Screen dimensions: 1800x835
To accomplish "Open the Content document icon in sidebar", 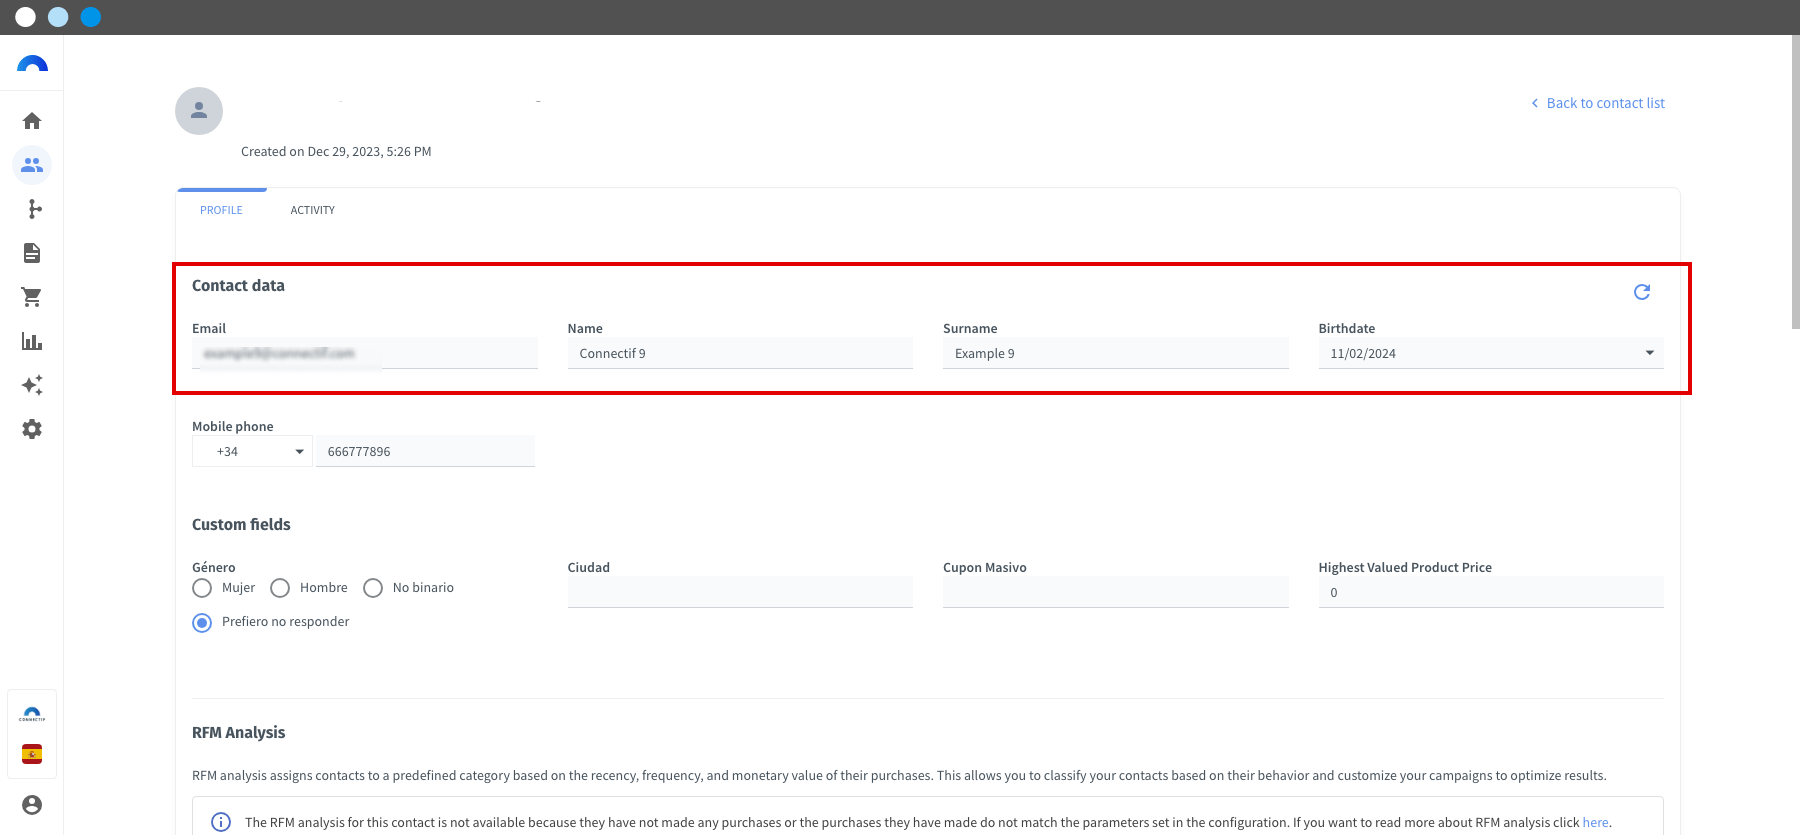I will pos(32,253).
